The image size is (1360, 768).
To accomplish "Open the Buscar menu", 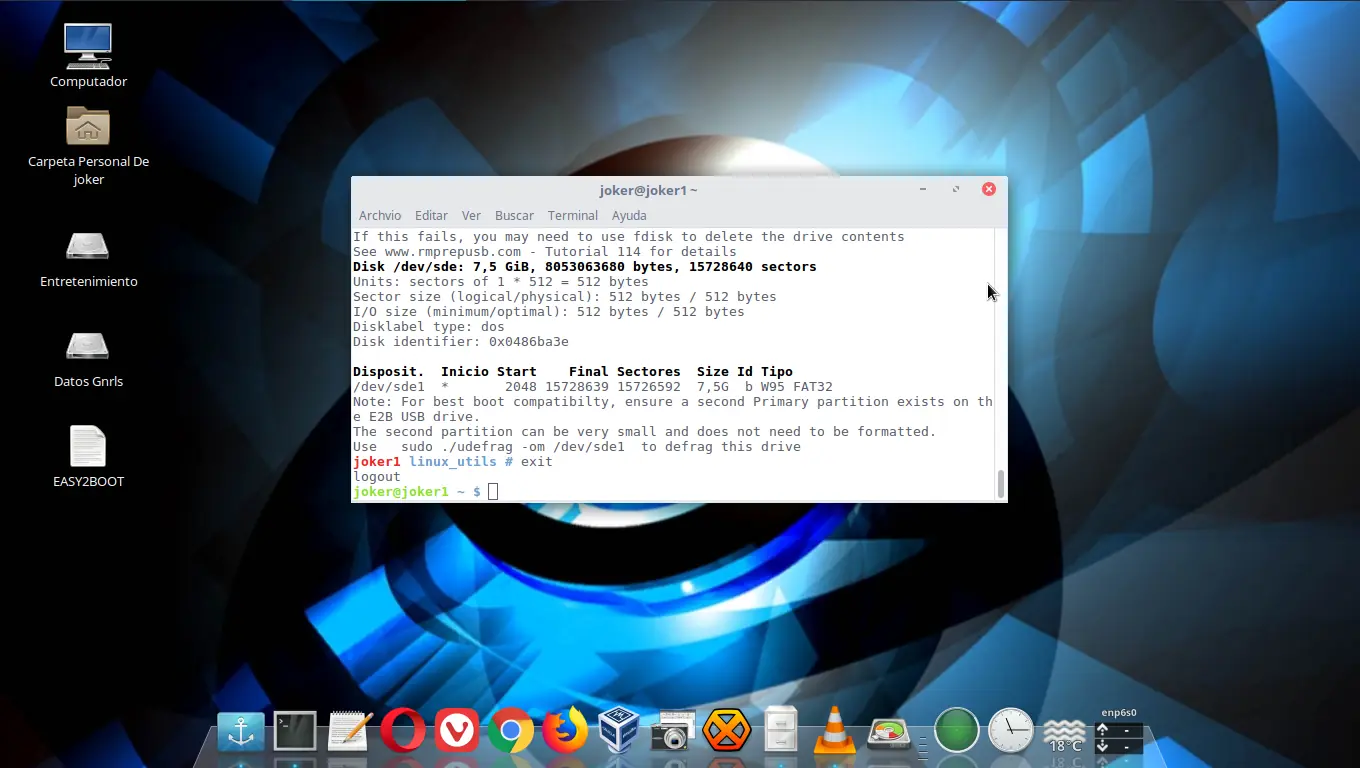I will click(x=514, y=215).
